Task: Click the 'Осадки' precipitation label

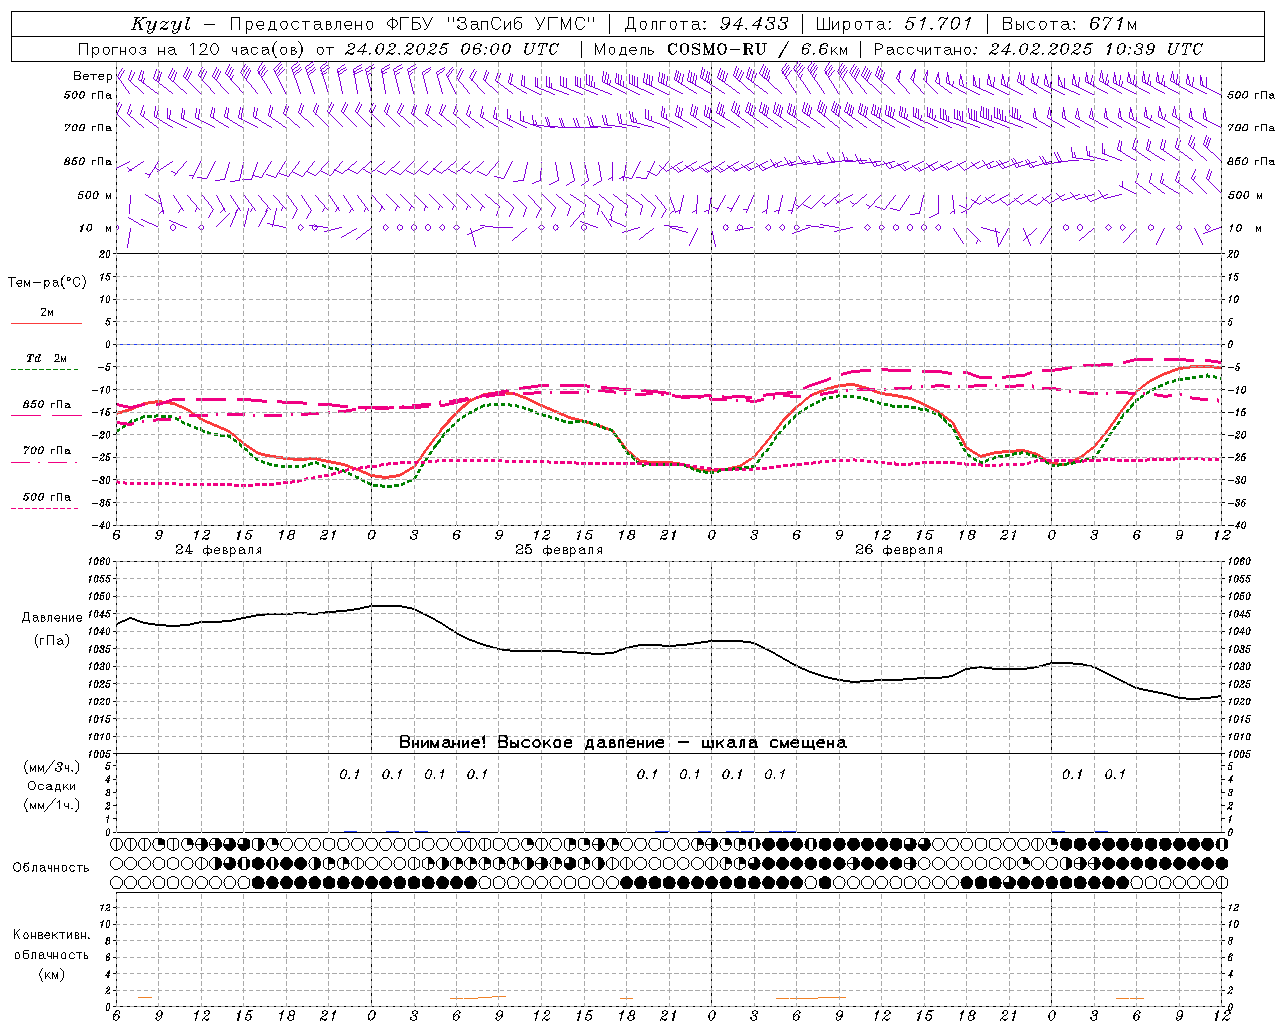Action: [51, 786]
